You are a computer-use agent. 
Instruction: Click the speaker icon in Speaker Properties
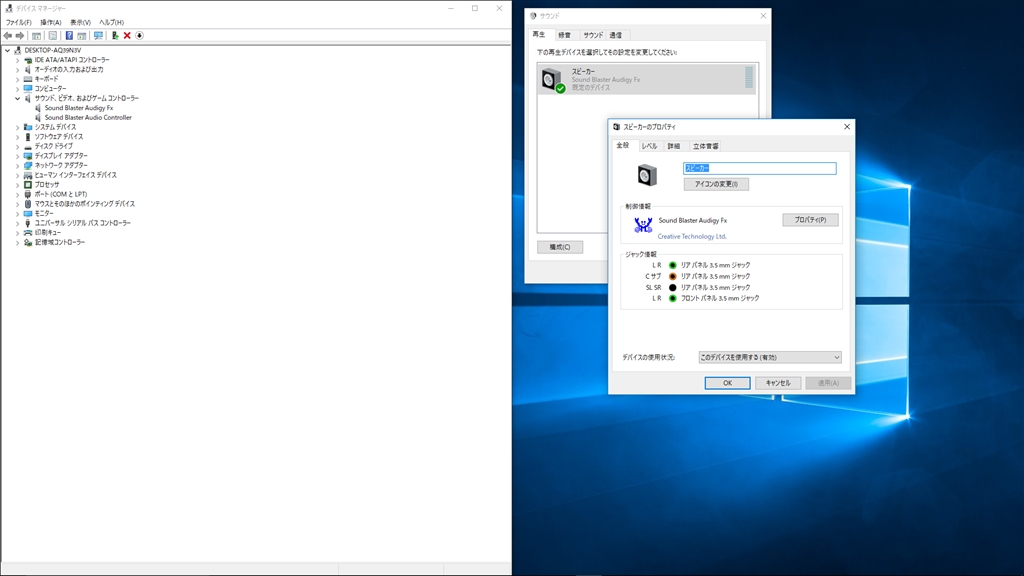coord(647,175)
